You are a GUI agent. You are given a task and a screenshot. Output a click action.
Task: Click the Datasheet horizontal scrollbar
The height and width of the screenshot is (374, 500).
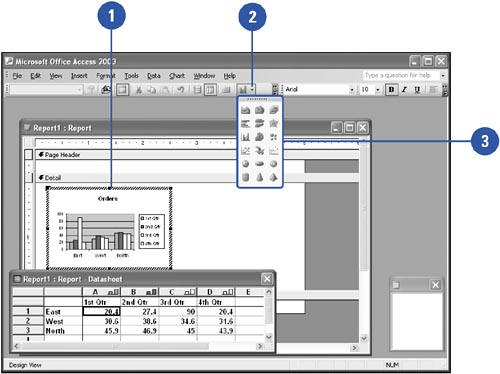(x=137, y=346)
